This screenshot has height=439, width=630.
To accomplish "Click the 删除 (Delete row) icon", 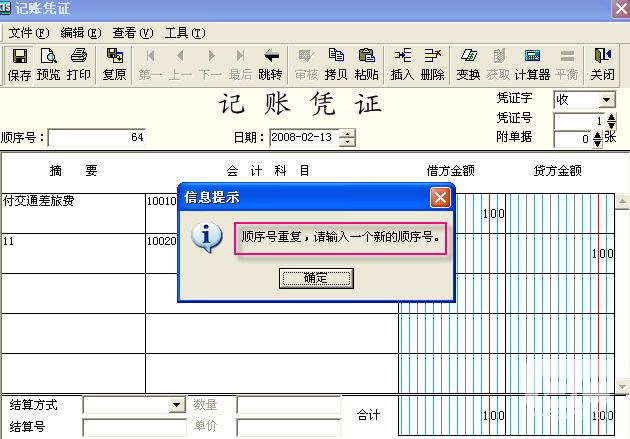I will click(432, 63).
